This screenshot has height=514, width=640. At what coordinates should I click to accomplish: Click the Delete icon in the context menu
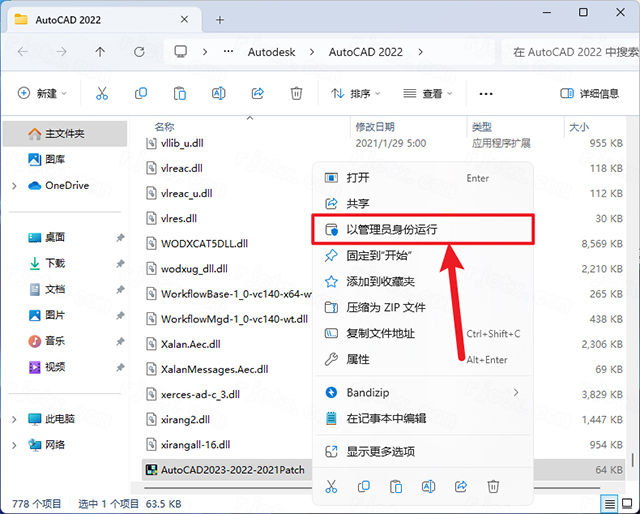point(493,487)
